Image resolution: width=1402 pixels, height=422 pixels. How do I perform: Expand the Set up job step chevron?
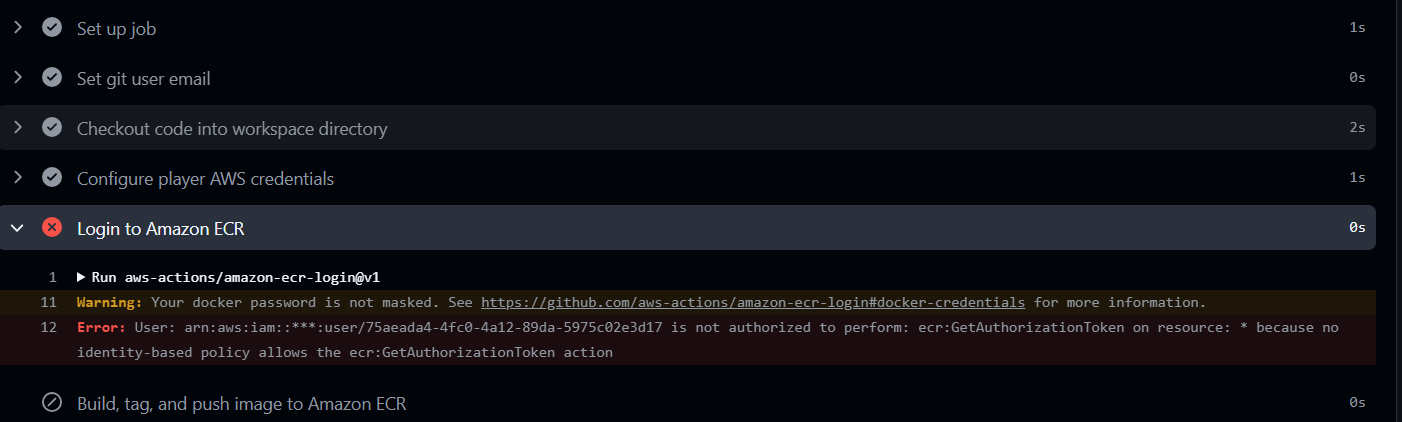17,28
